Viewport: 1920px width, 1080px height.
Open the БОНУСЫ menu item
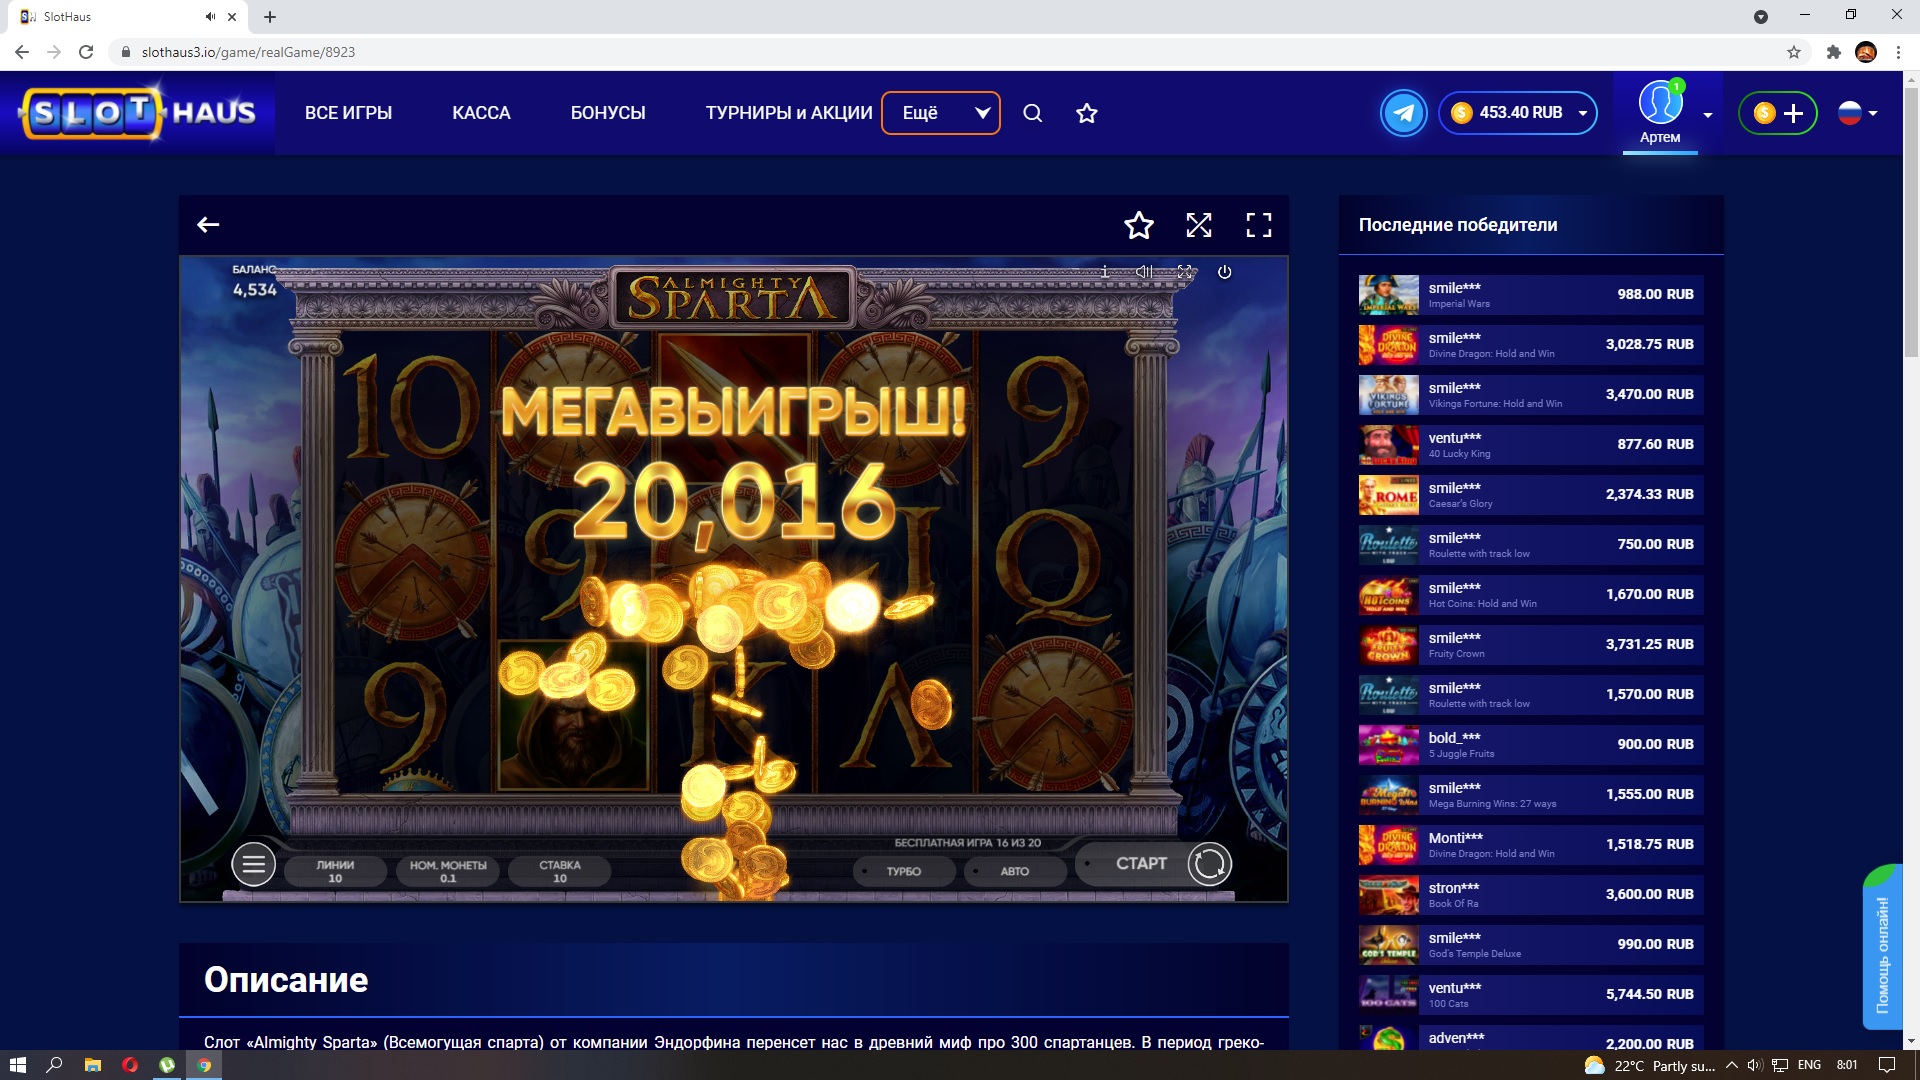(x=607, y=113)
